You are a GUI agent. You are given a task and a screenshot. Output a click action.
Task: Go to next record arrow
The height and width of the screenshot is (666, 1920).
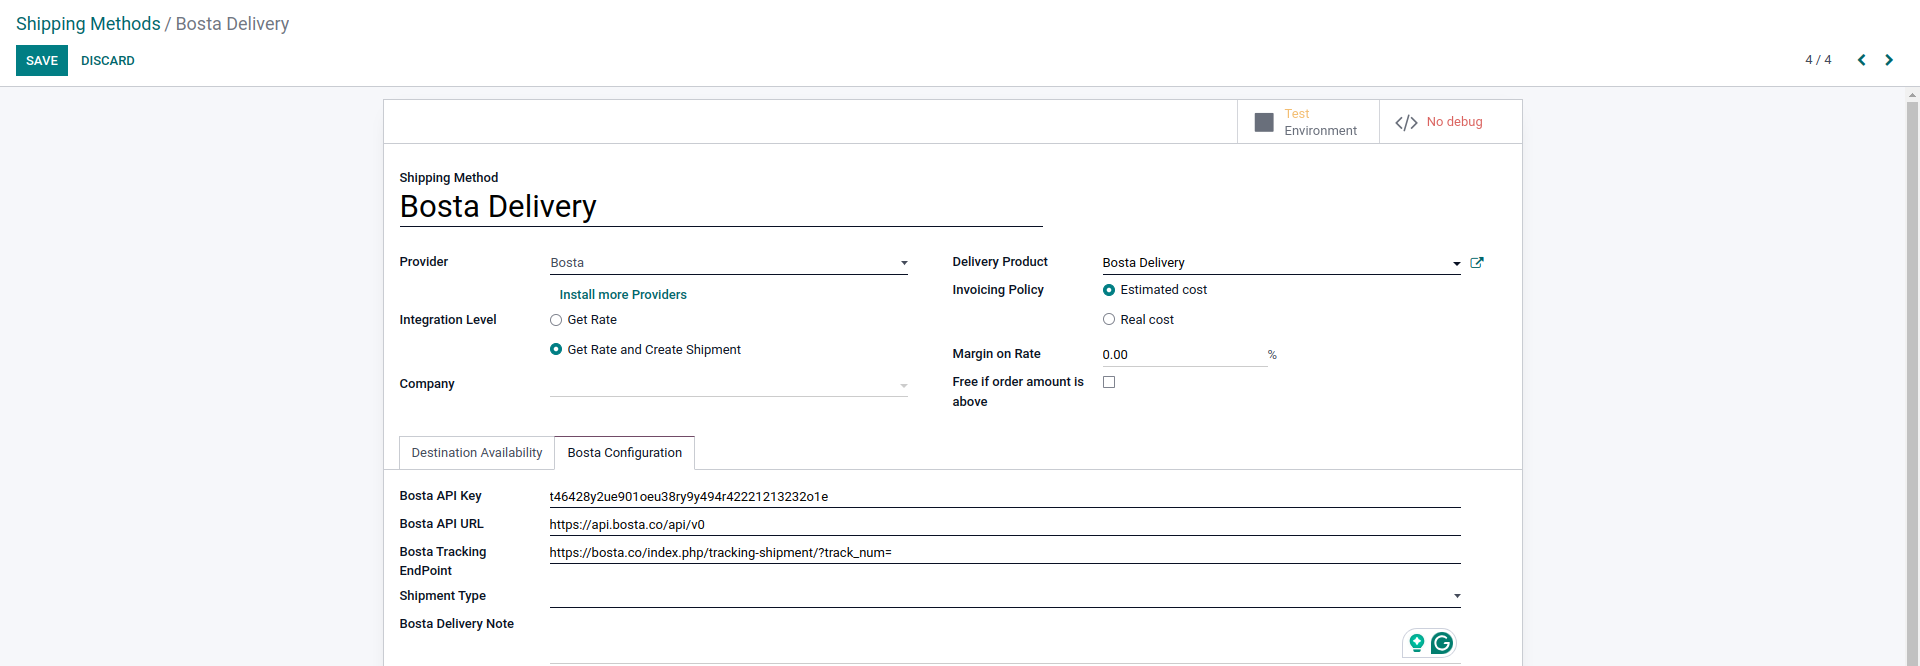click(x=1889, y=60)
